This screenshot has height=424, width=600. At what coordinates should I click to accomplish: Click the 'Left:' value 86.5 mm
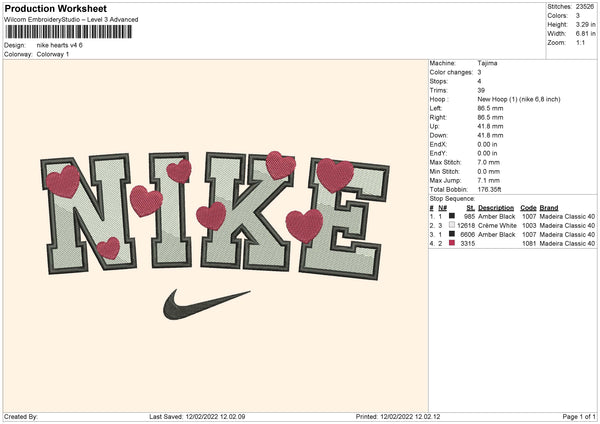click(x=490, y=108)
